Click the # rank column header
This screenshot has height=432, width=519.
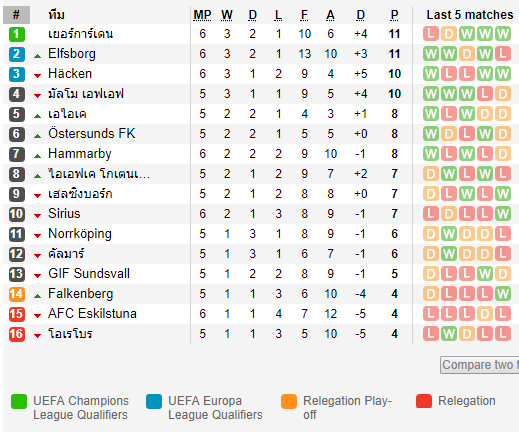click(16, 15)
